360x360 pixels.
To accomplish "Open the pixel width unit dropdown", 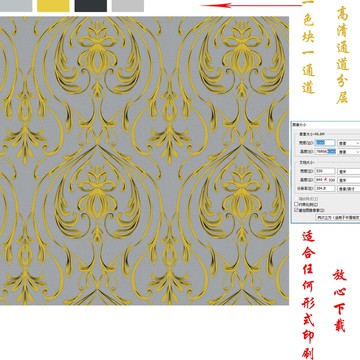I will pos(349,143).
